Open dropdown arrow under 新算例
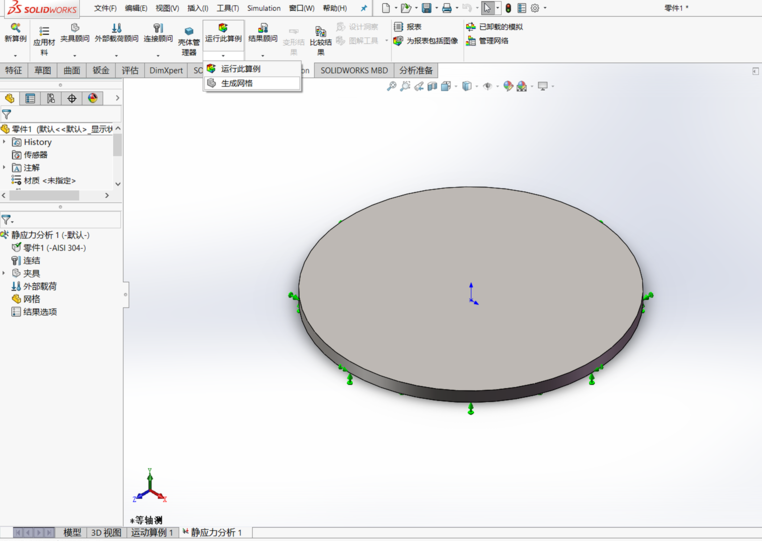 coord(16,55)
